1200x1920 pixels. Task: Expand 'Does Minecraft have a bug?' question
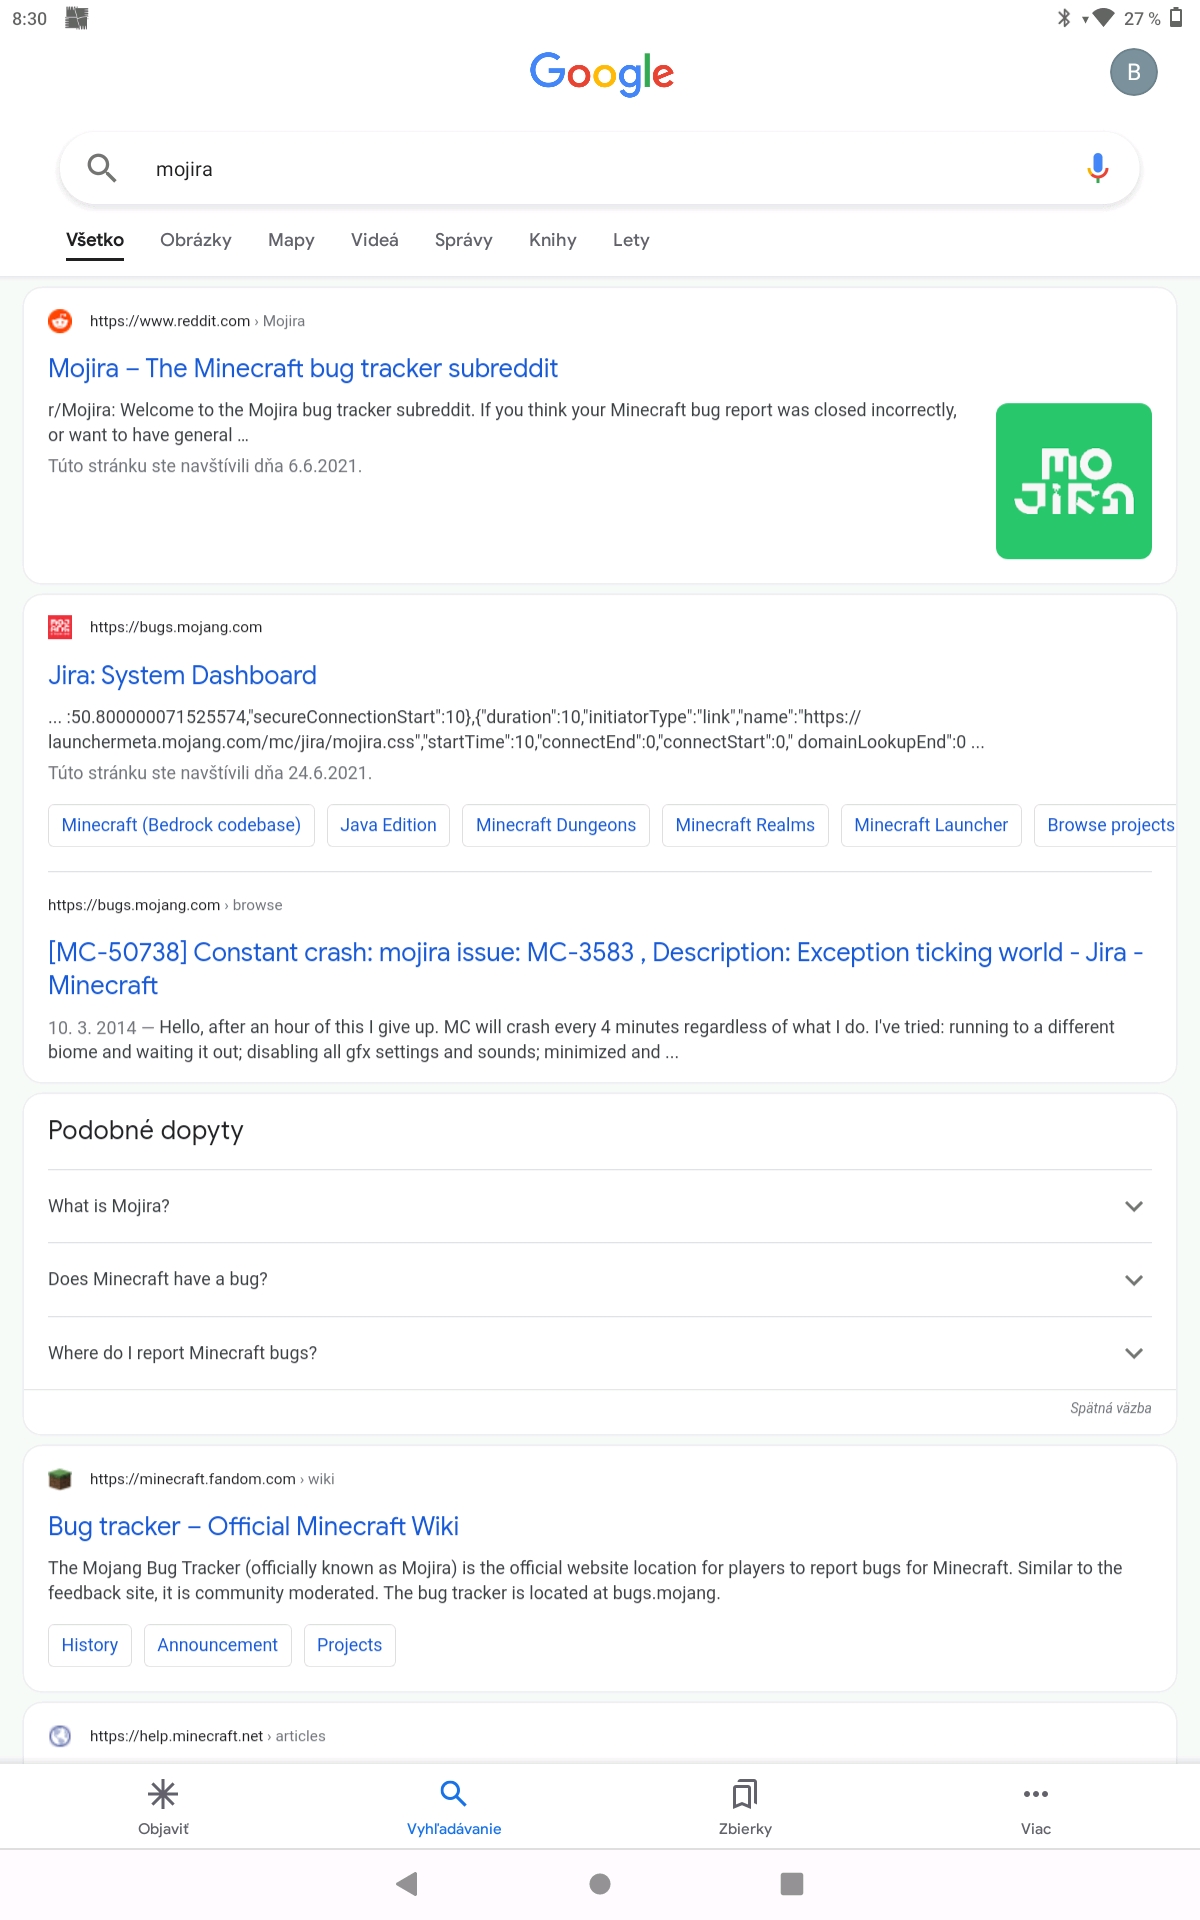click(x=600, y=1279)
